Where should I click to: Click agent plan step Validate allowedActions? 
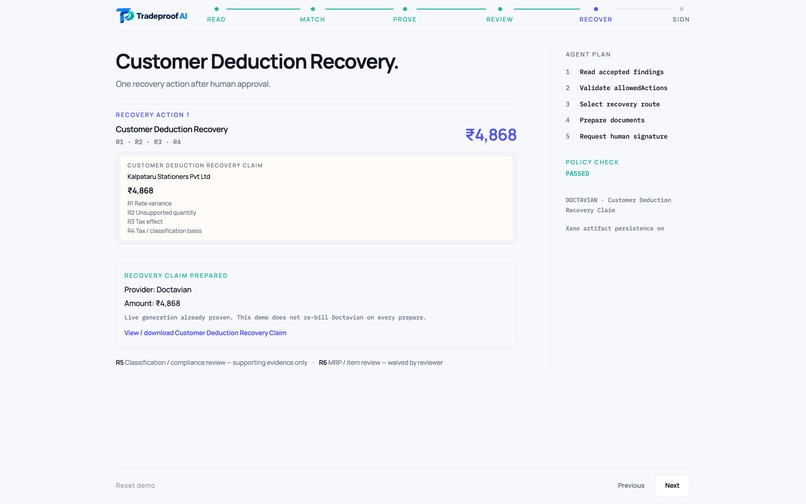pyautogui.click(x=623, y=88)
